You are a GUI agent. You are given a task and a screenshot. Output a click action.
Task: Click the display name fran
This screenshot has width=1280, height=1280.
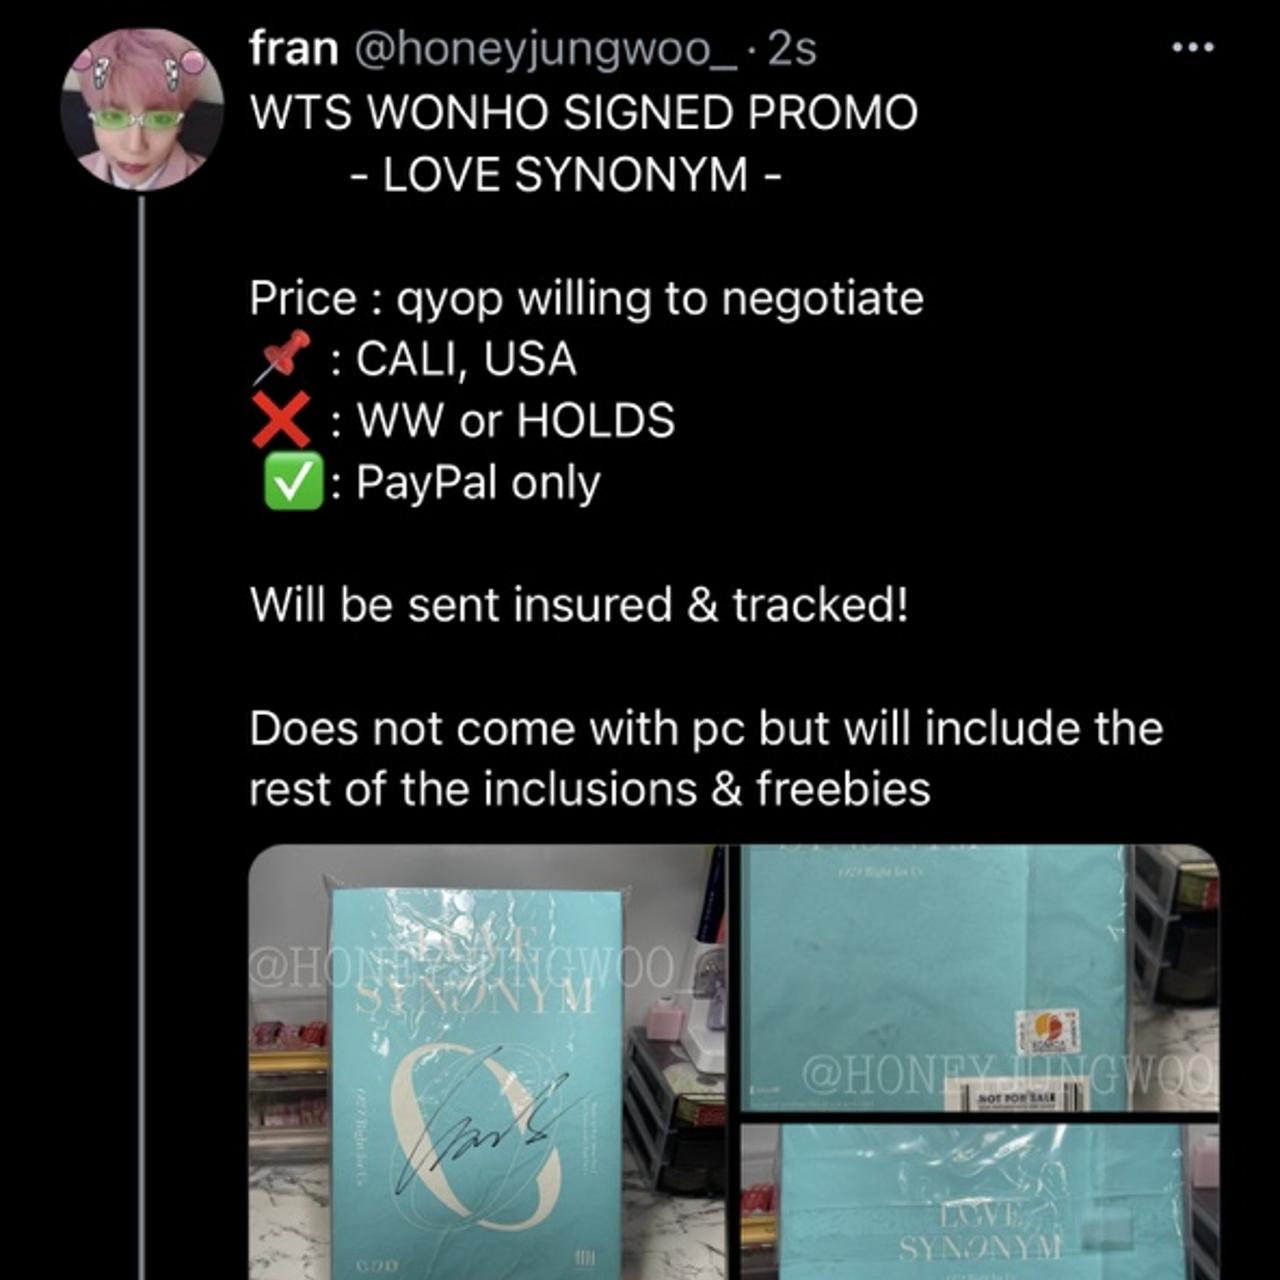pyautogui.click(x=293, y=48)
